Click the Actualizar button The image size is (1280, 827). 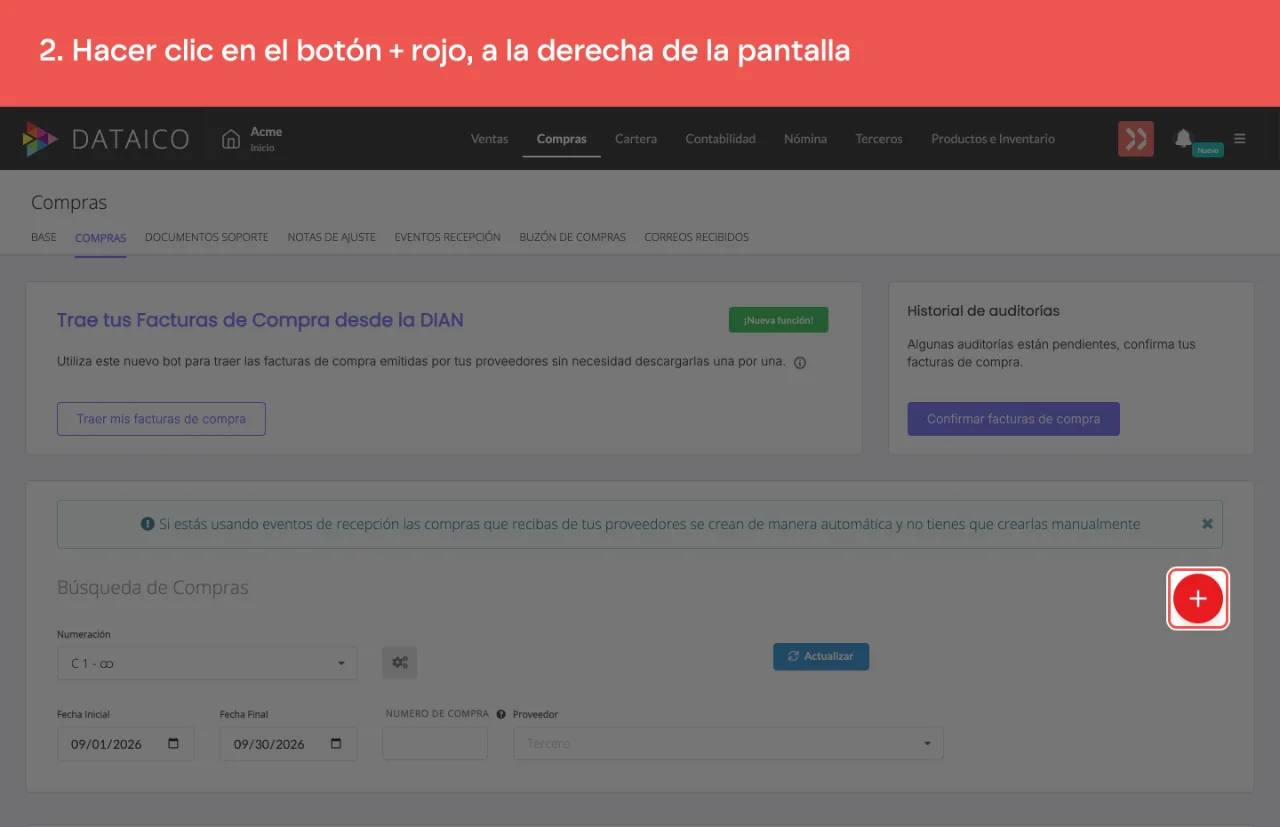[x=821, y=656]
